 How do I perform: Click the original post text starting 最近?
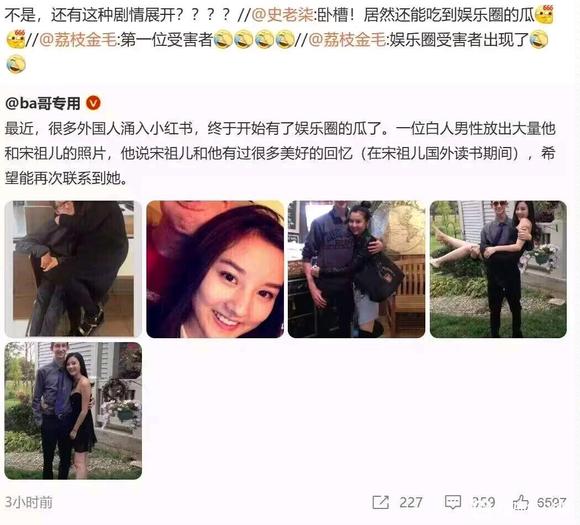click(x=280, y=154)
